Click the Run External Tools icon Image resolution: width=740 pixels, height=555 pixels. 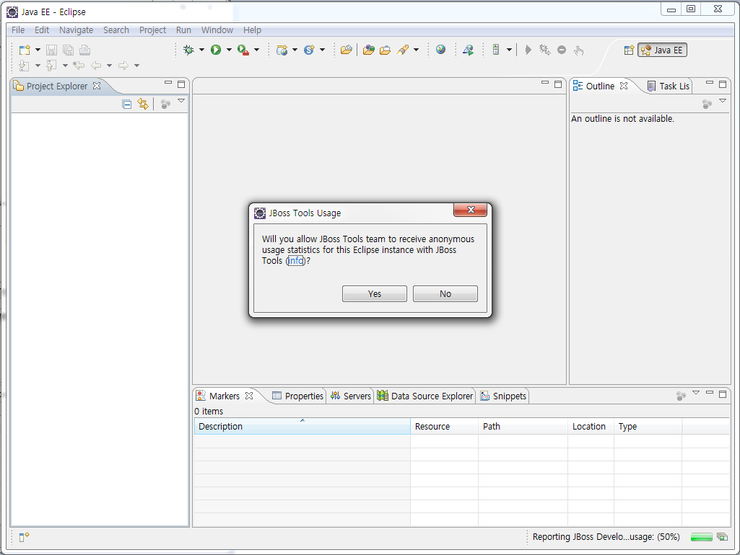[x=244, y=50]
